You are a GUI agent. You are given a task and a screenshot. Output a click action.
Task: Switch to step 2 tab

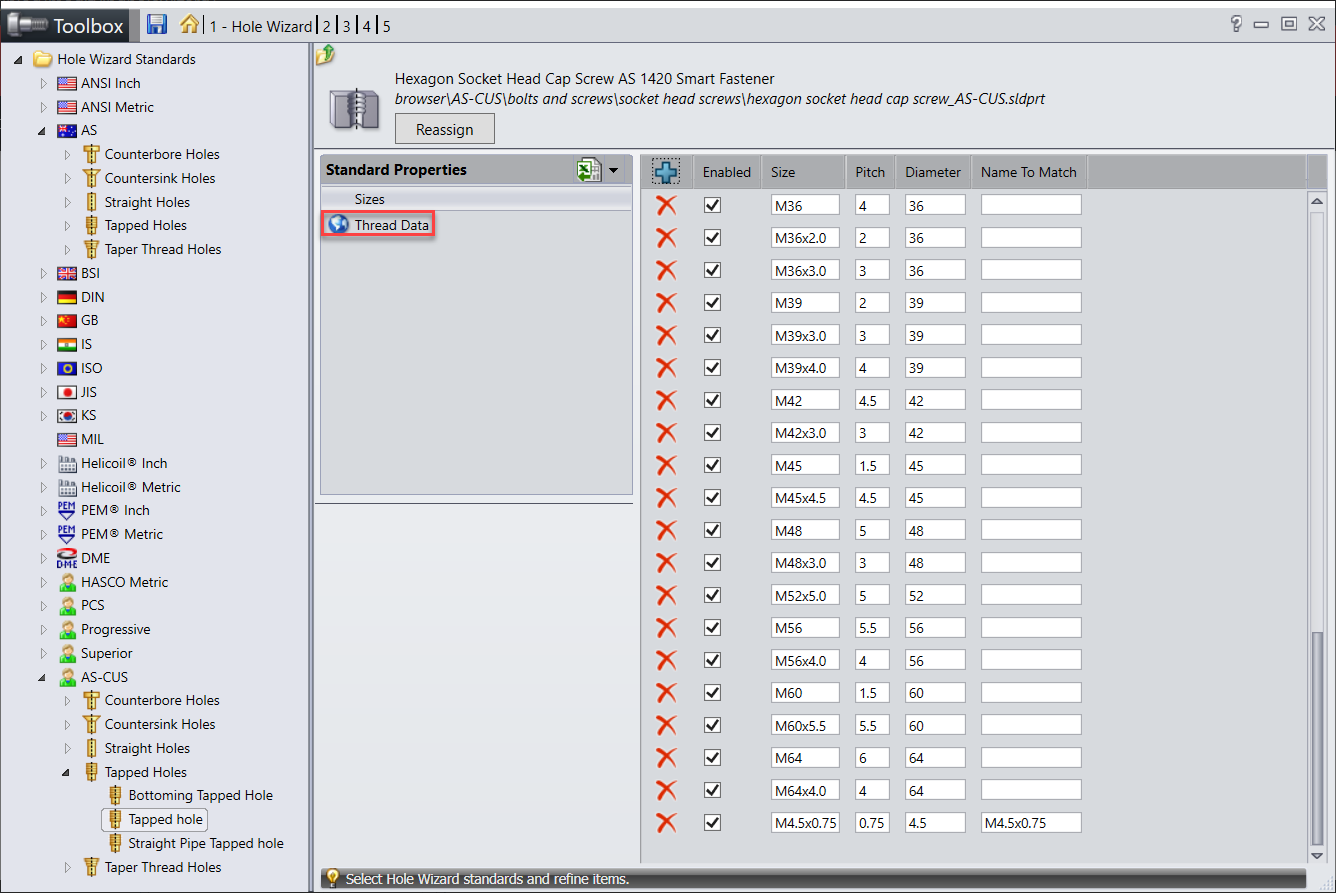coord(326,26)
